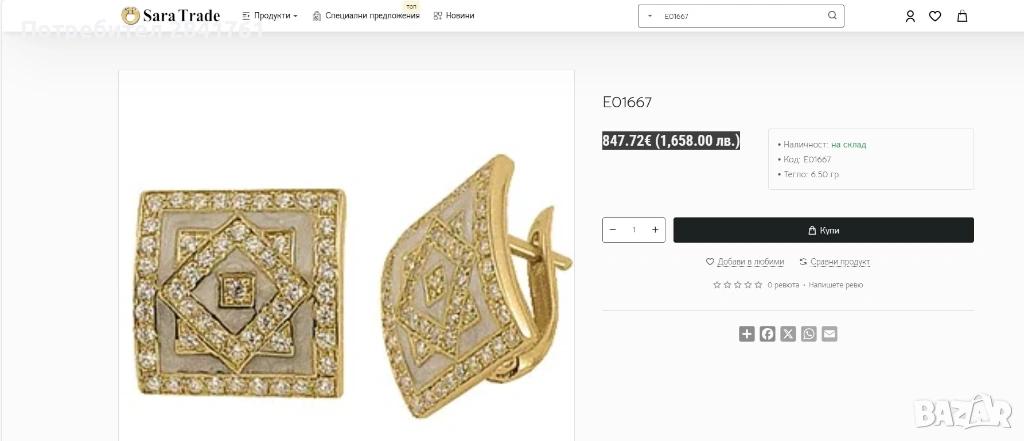Image resolution: width=1024 pixels, height=441 pixels.
Task: Open Специални предложения menu item
Action: coord(366,16)
